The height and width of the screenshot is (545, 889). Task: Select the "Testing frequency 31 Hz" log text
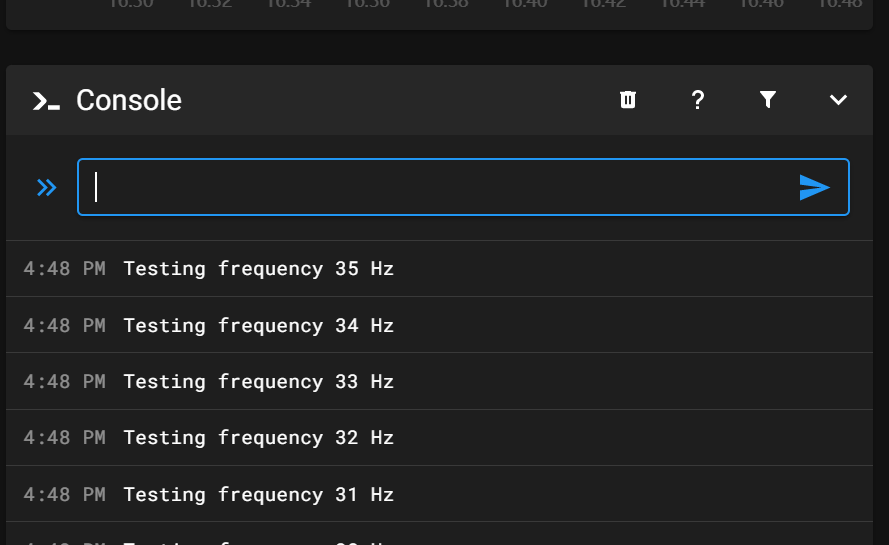click(259, 494)
